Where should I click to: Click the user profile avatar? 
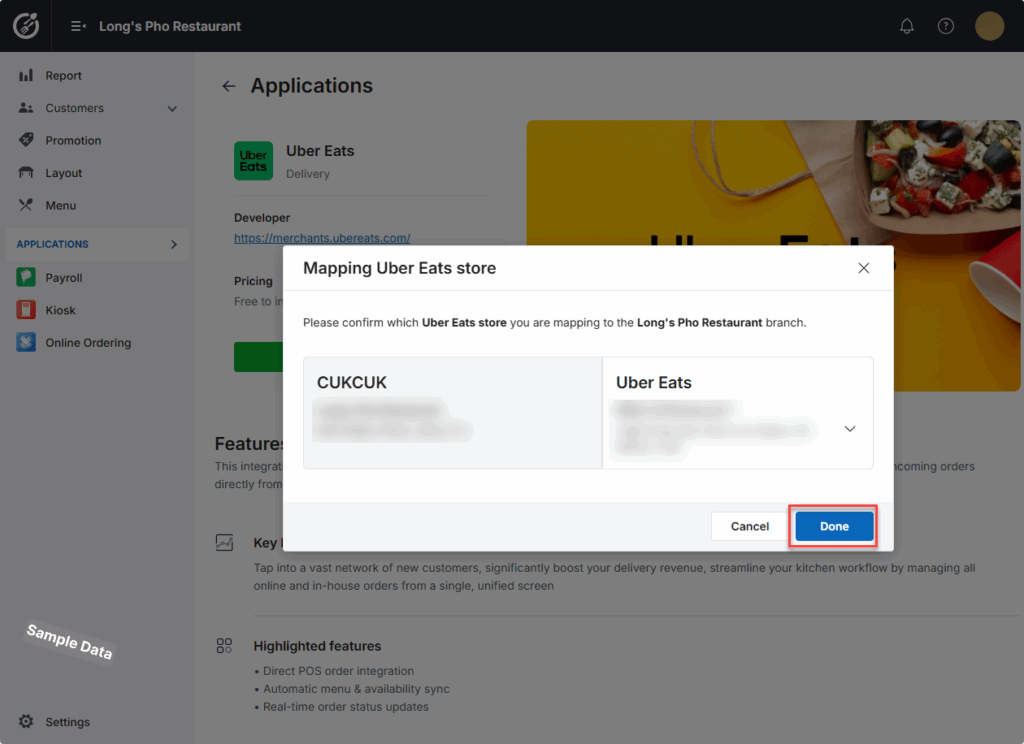click(x=989, y=26)
